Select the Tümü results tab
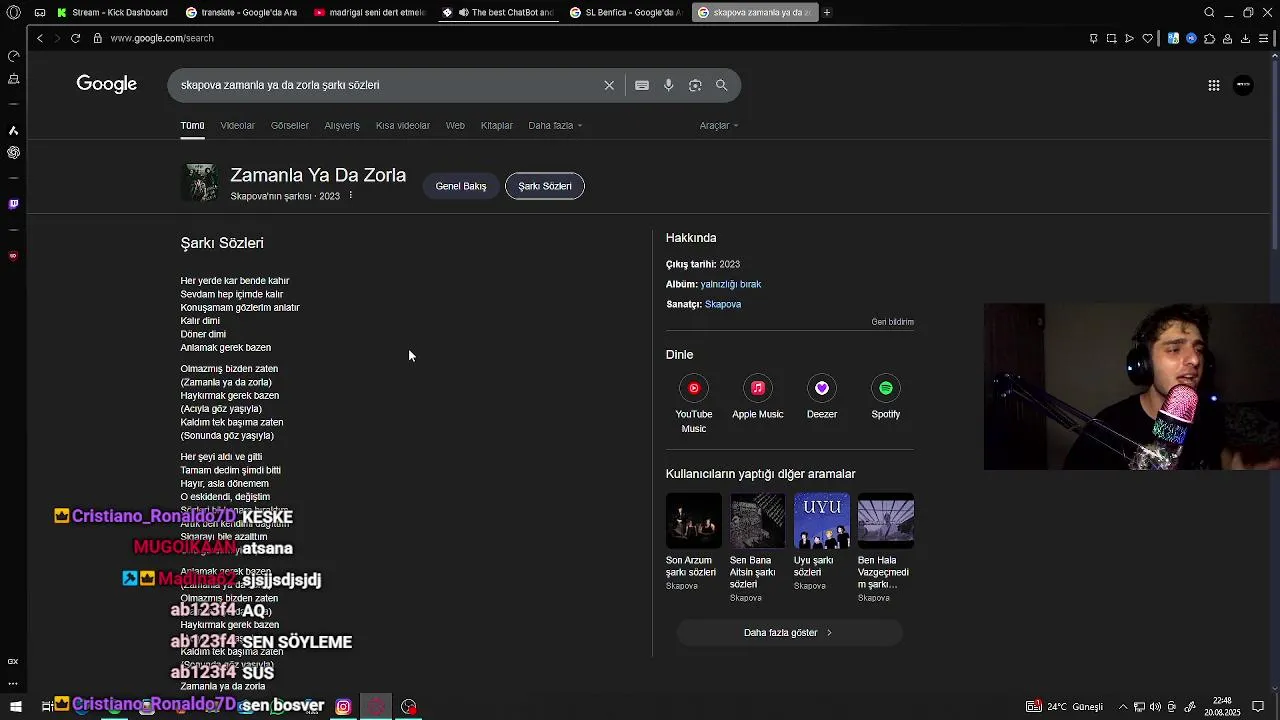The width and height of the screenshot is (1280, 720). (x=192, y=125)
